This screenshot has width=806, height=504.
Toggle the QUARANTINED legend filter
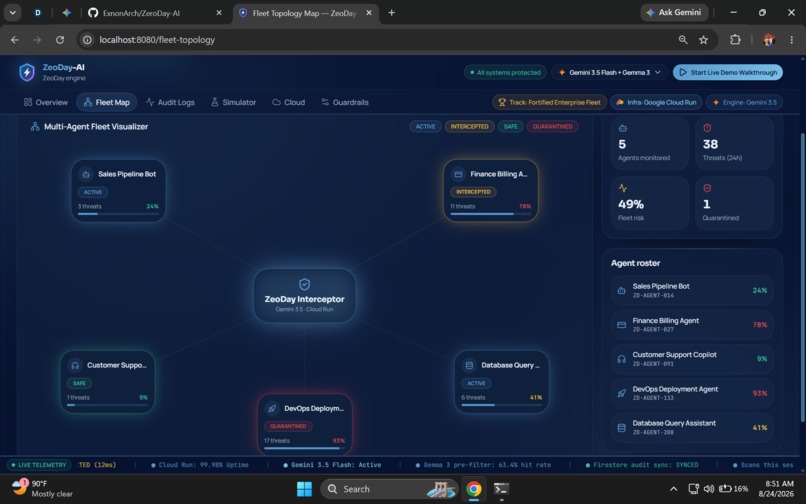553,127
